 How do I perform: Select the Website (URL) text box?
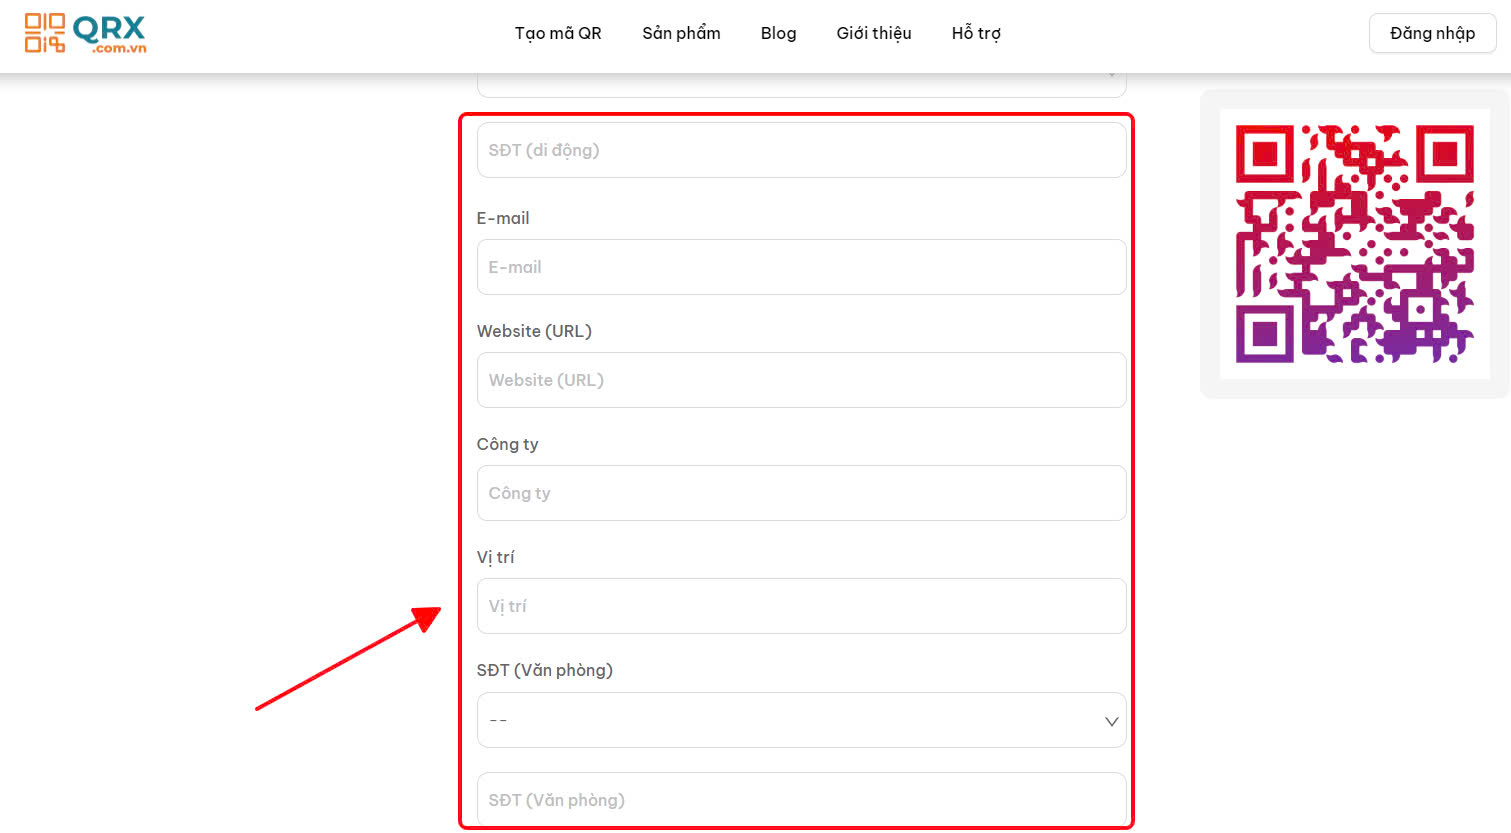(x=802, y=380)
